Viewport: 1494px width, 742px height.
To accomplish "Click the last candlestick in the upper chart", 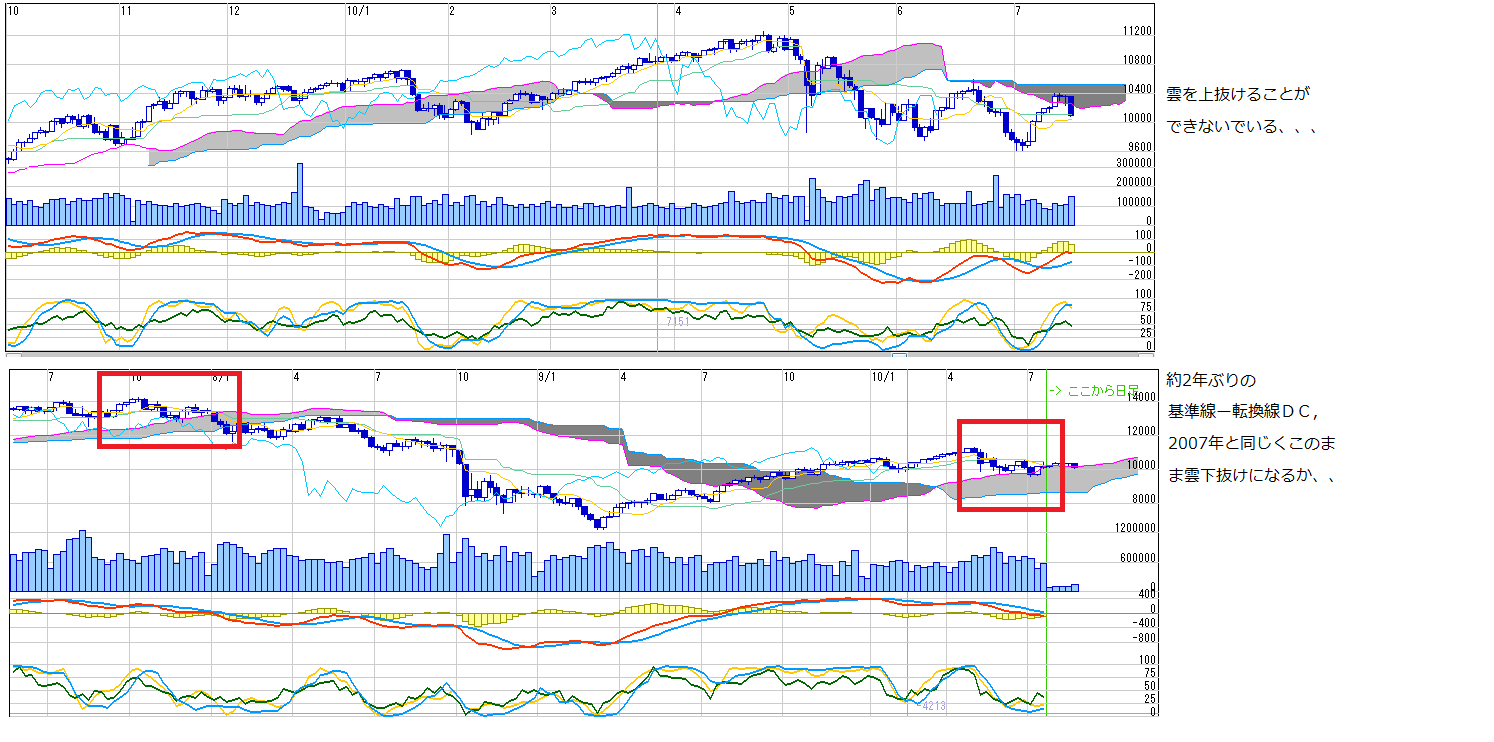I will coord(1071,105).
